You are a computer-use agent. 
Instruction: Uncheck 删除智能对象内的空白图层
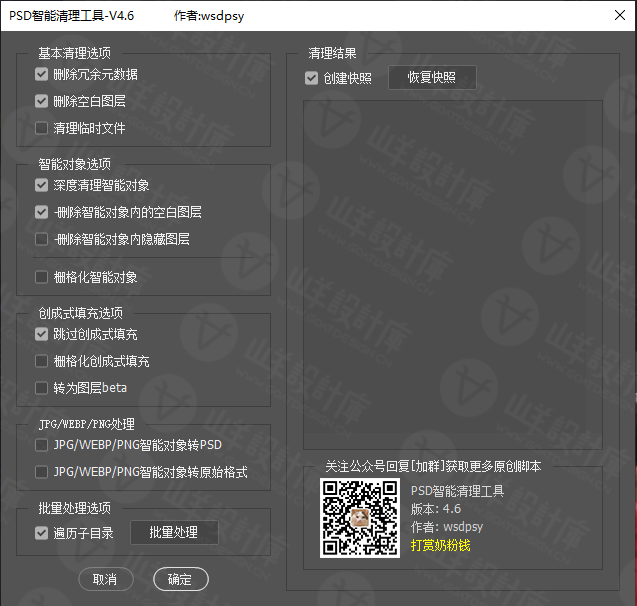point(41,212)
